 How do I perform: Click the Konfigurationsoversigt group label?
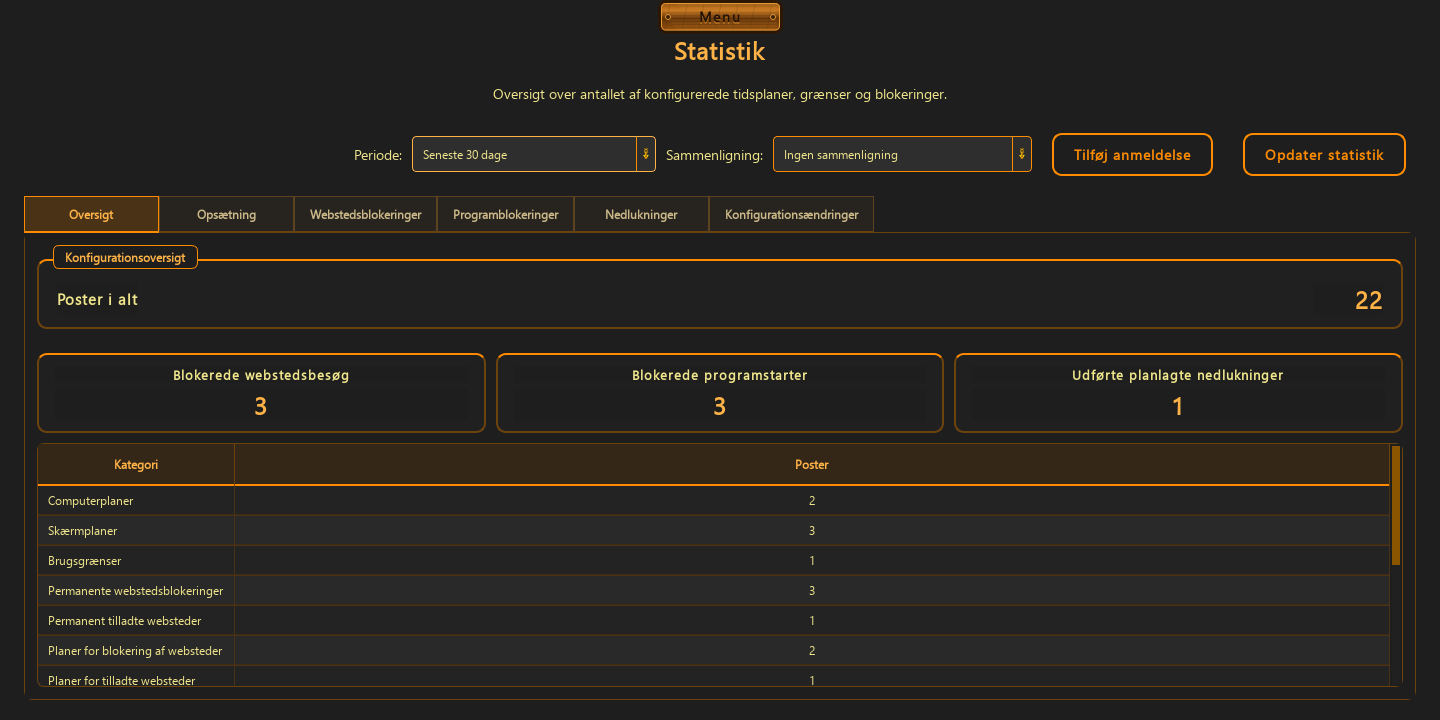(x=125, y=257)
